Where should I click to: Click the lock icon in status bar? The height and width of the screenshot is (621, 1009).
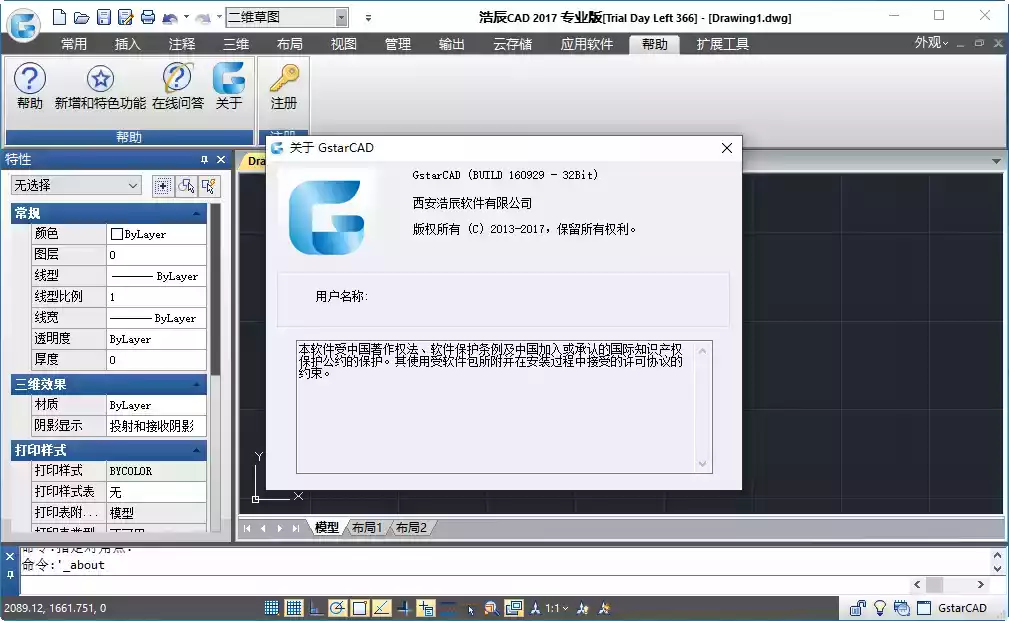point(858,607)
